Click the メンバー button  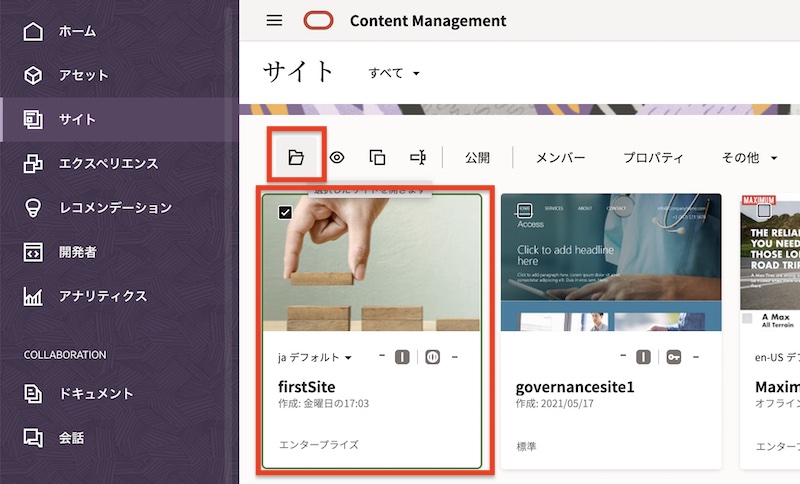coord(560,157)
